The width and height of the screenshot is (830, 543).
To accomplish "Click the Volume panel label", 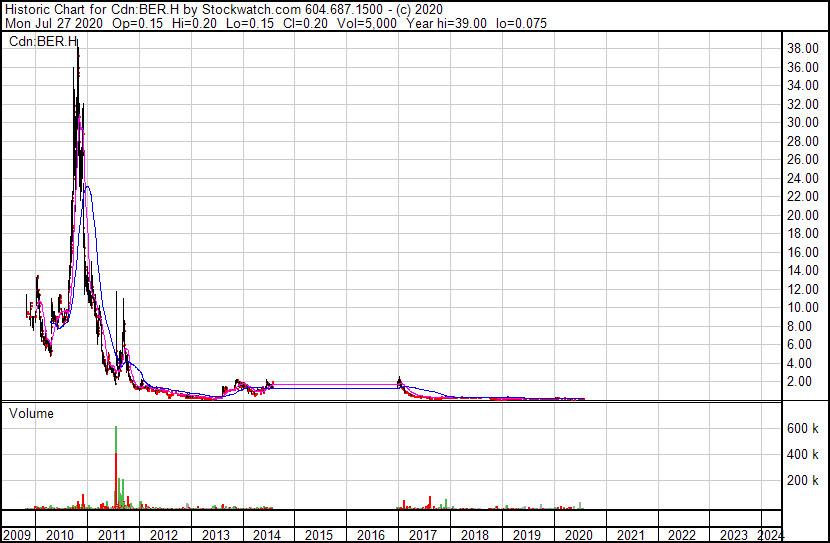I will point(31,413).
